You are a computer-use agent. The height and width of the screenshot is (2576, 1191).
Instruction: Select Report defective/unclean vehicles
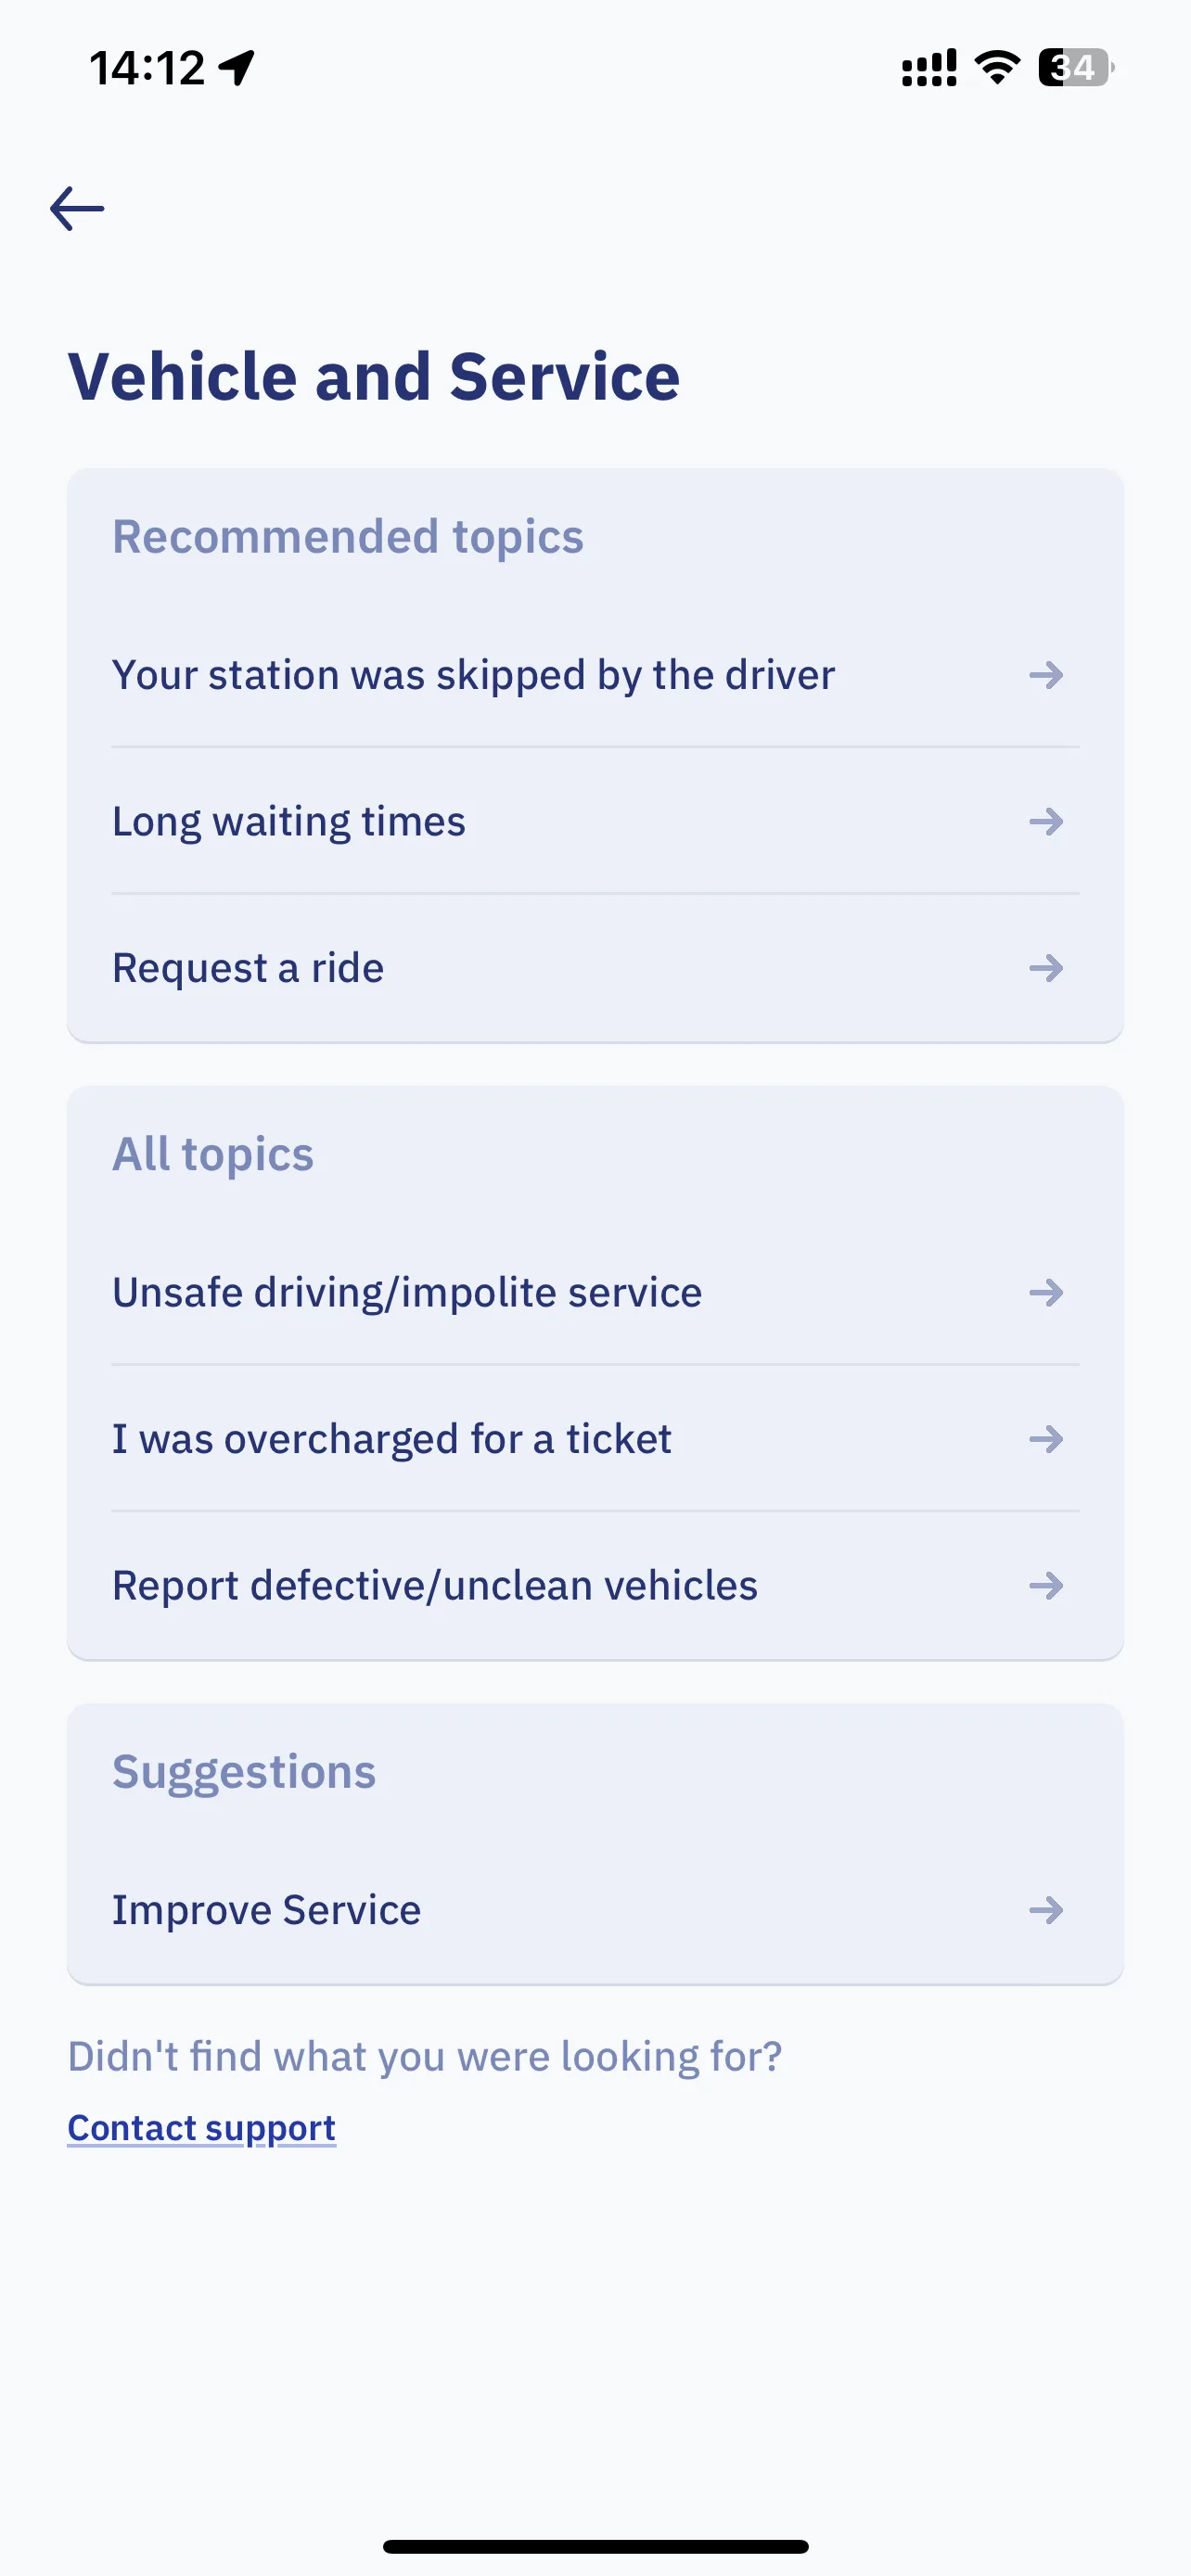(595, 1585)
